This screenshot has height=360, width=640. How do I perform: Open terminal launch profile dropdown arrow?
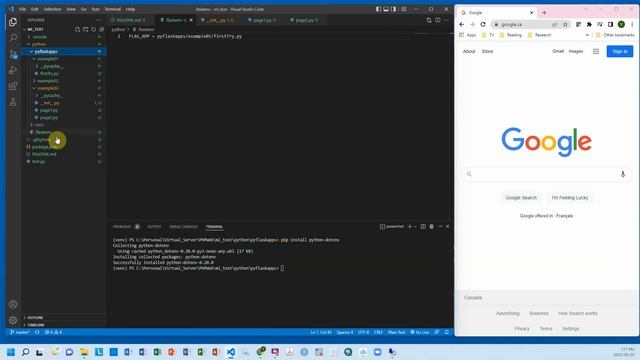pos(415,227)
